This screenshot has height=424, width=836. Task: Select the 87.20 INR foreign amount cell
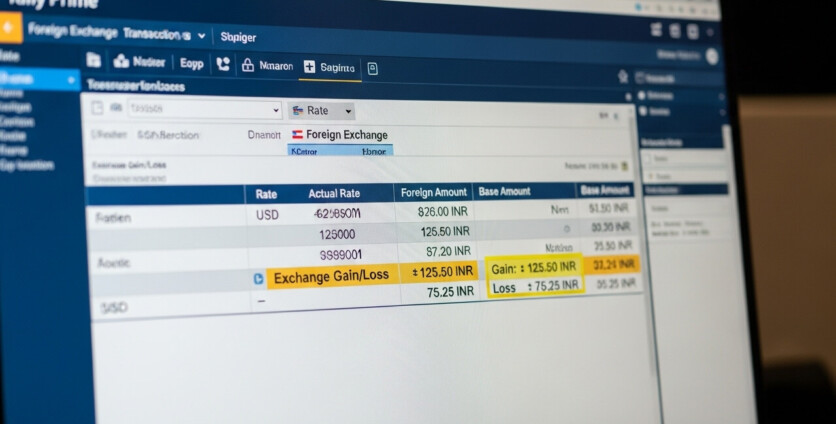(448, 251)
